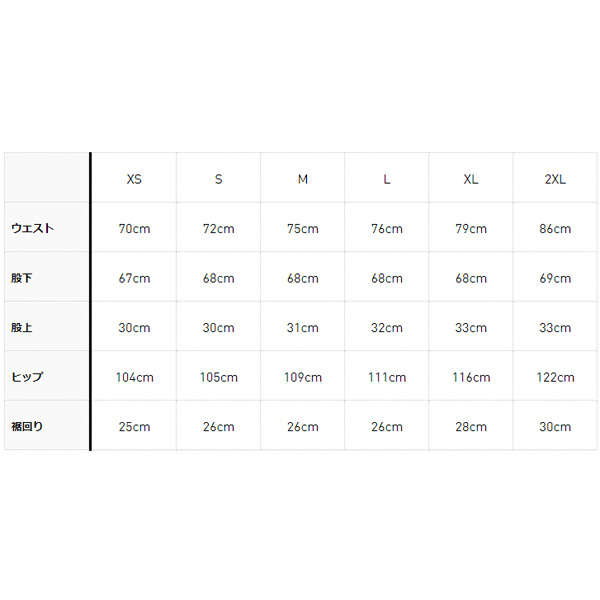Click the 75cm waist value for M
The width and height of the screenshot is (600, 600).
coord(303,229)
